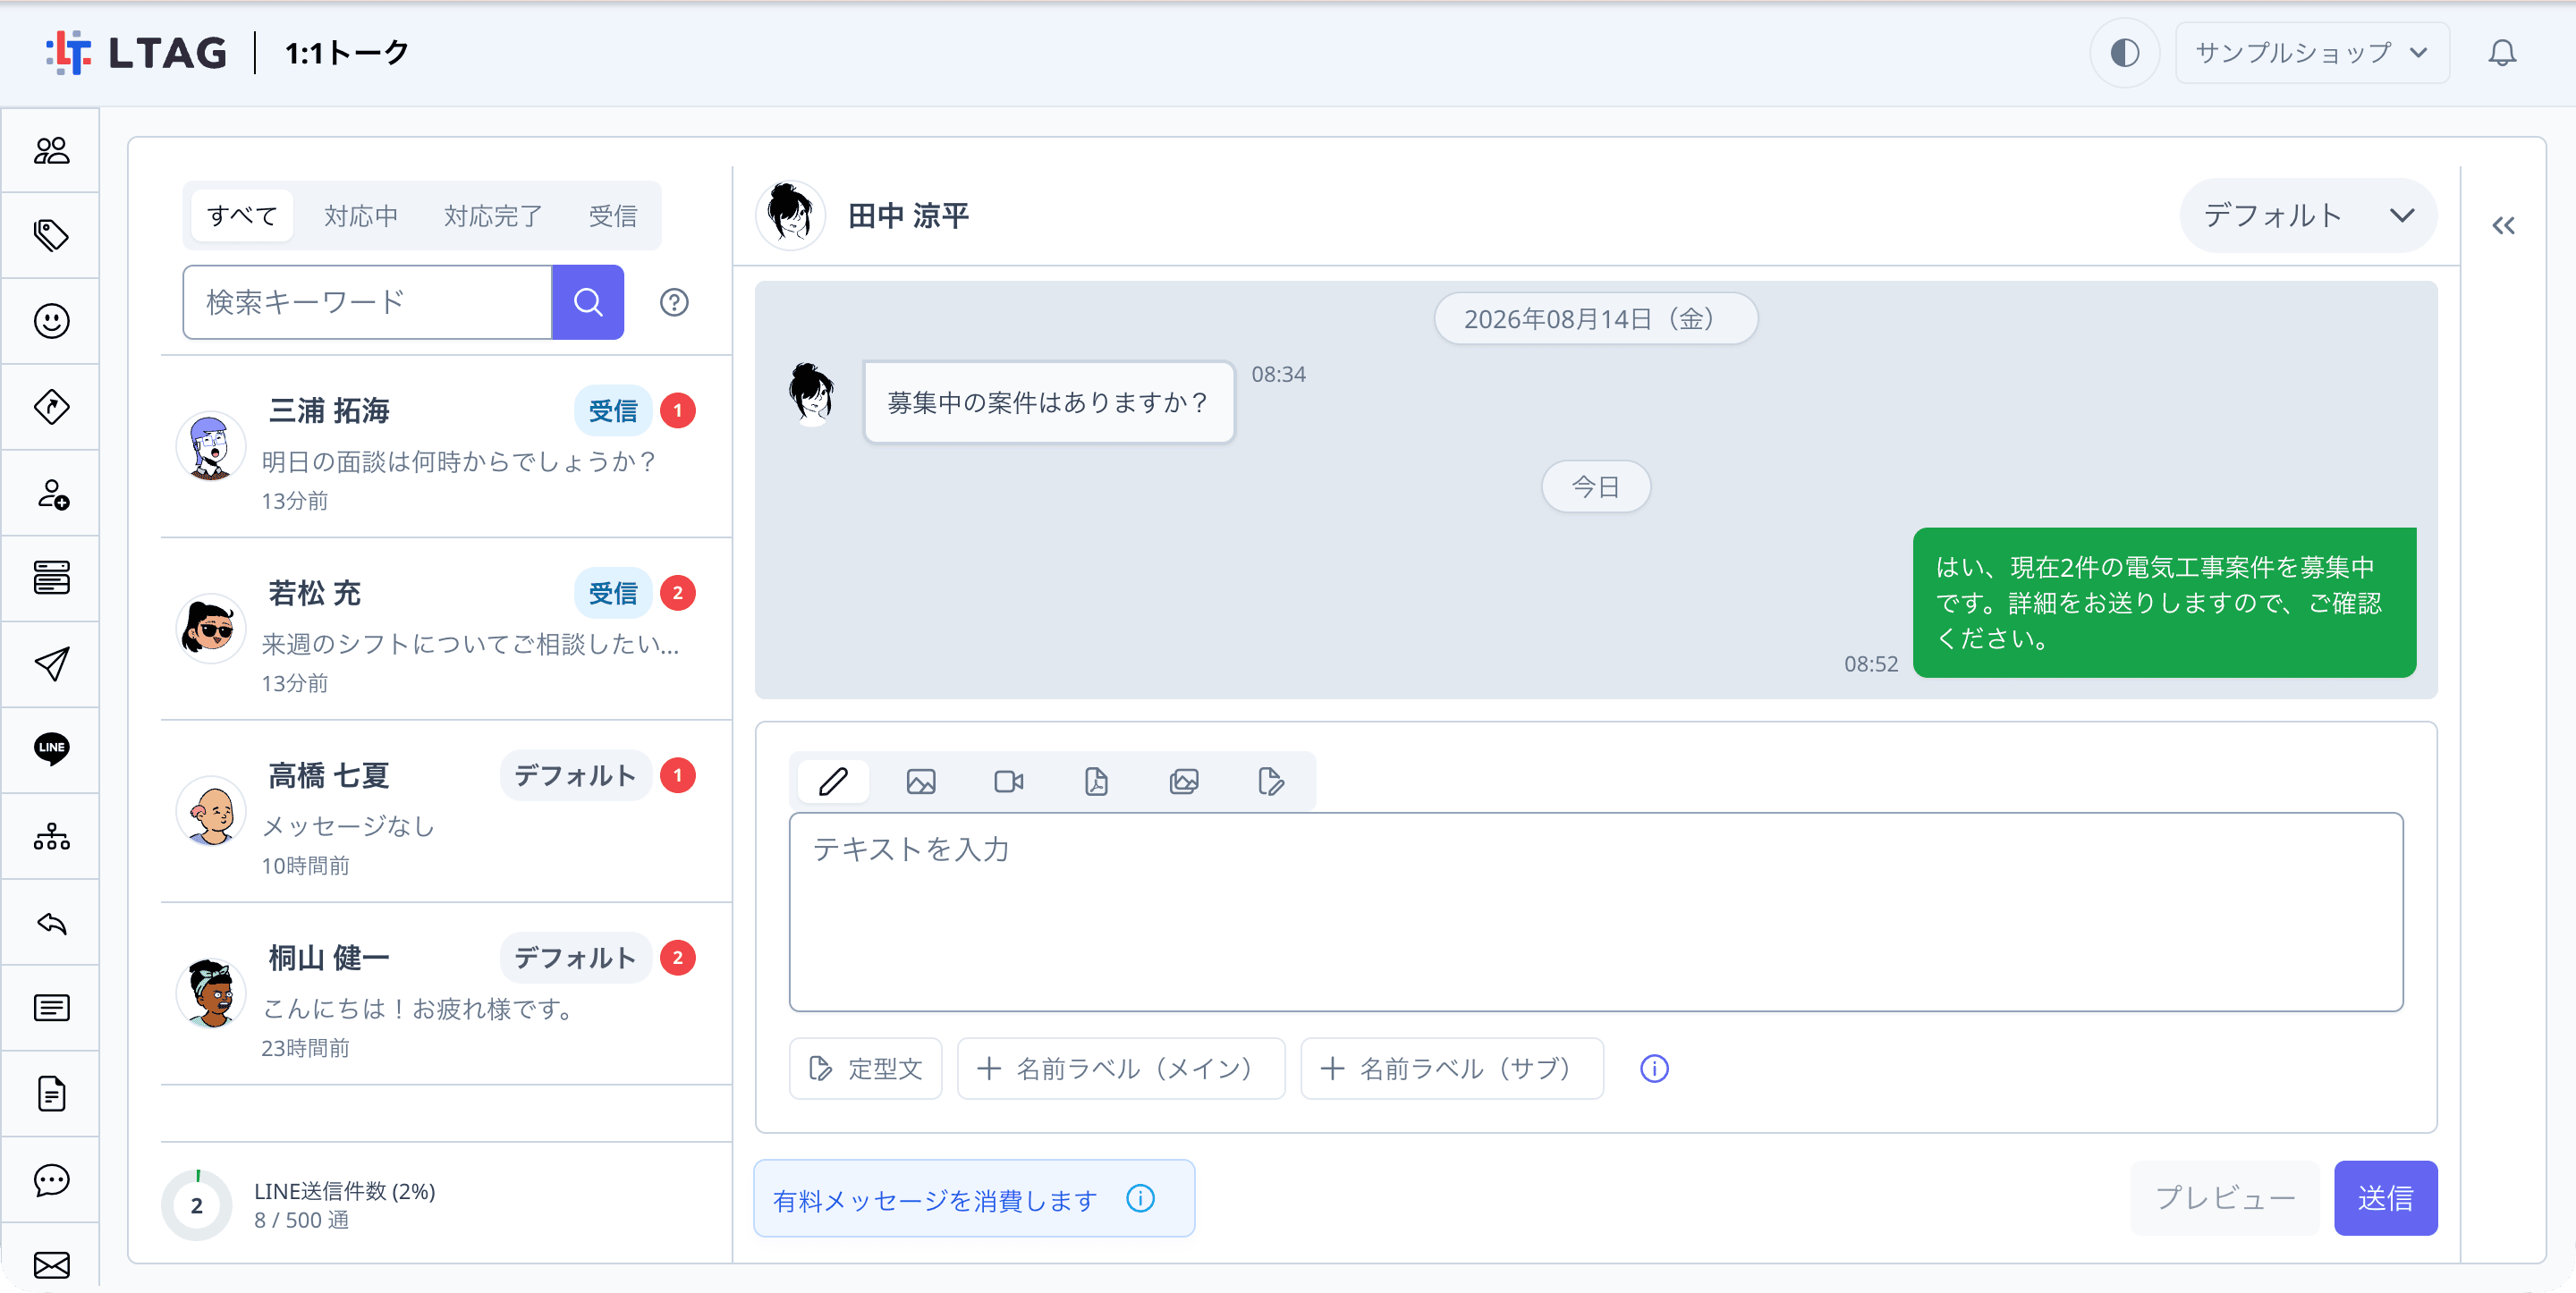
Task: Open the chat bubble sidebar icon
Action: click(51, 1180)
